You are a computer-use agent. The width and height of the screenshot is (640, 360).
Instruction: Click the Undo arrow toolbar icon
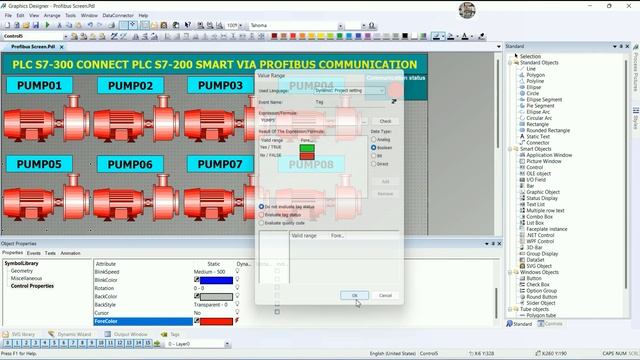click(x=90, y=25)
